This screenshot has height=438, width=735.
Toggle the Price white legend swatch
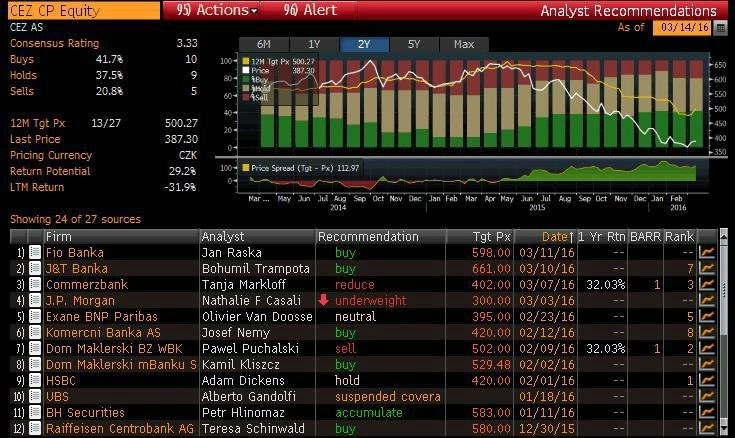tap(246, 70)
